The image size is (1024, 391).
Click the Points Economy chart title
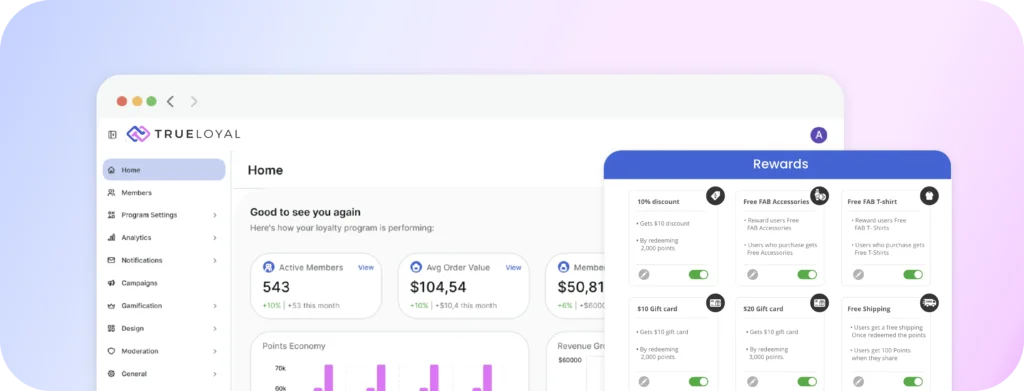click(x=294, y=346)
